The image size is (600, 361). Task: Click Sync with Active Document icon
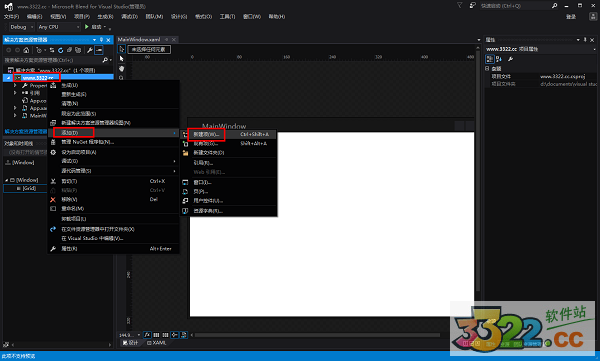(52, 50)
